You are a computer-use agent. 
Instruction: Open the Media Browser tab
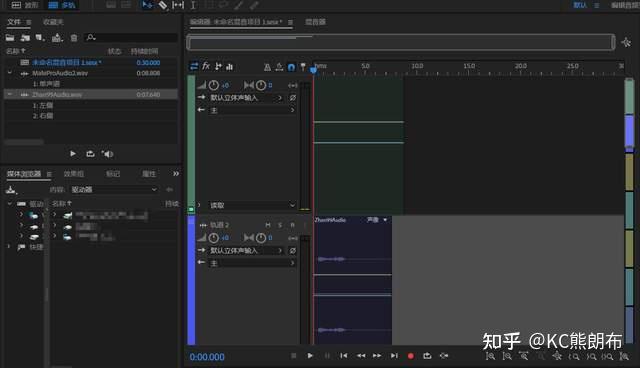point(24,174)
